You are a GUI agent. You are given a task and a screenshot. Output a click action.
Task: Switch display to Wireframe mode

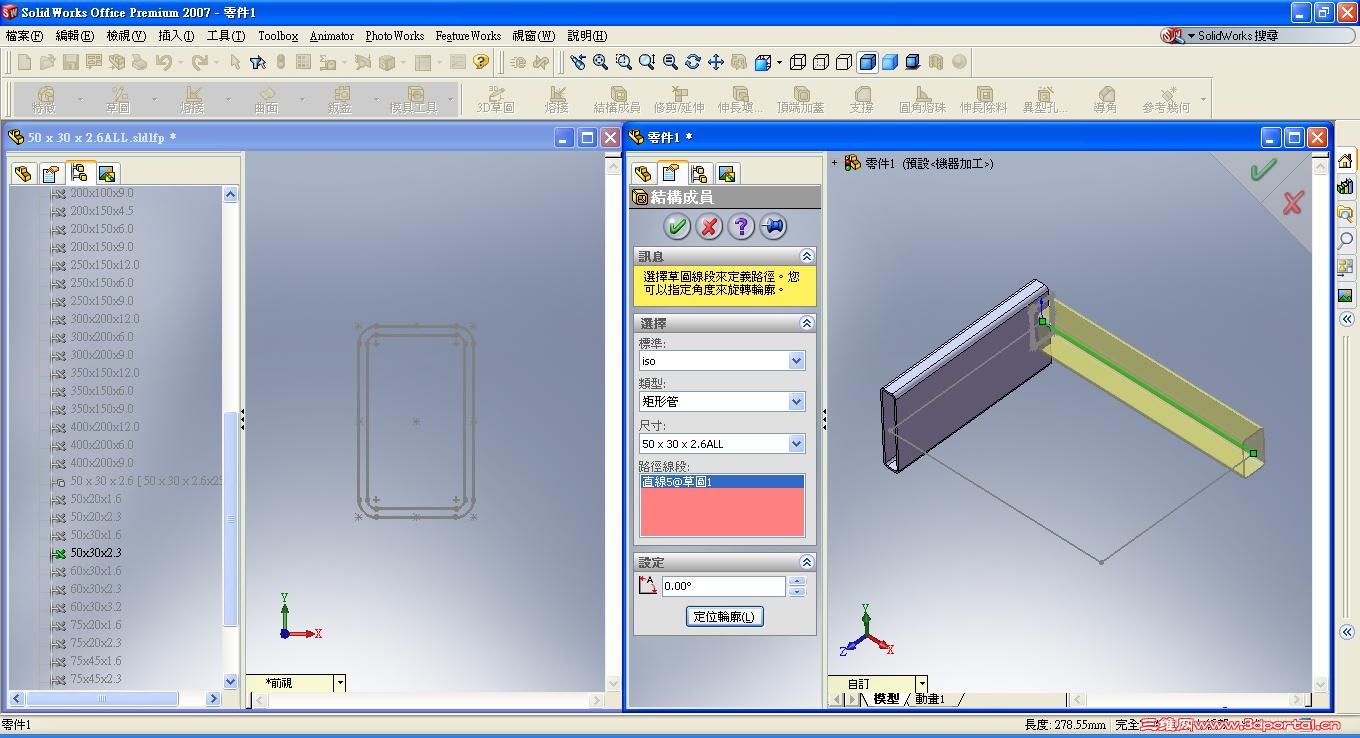click(x=798, y=62)
